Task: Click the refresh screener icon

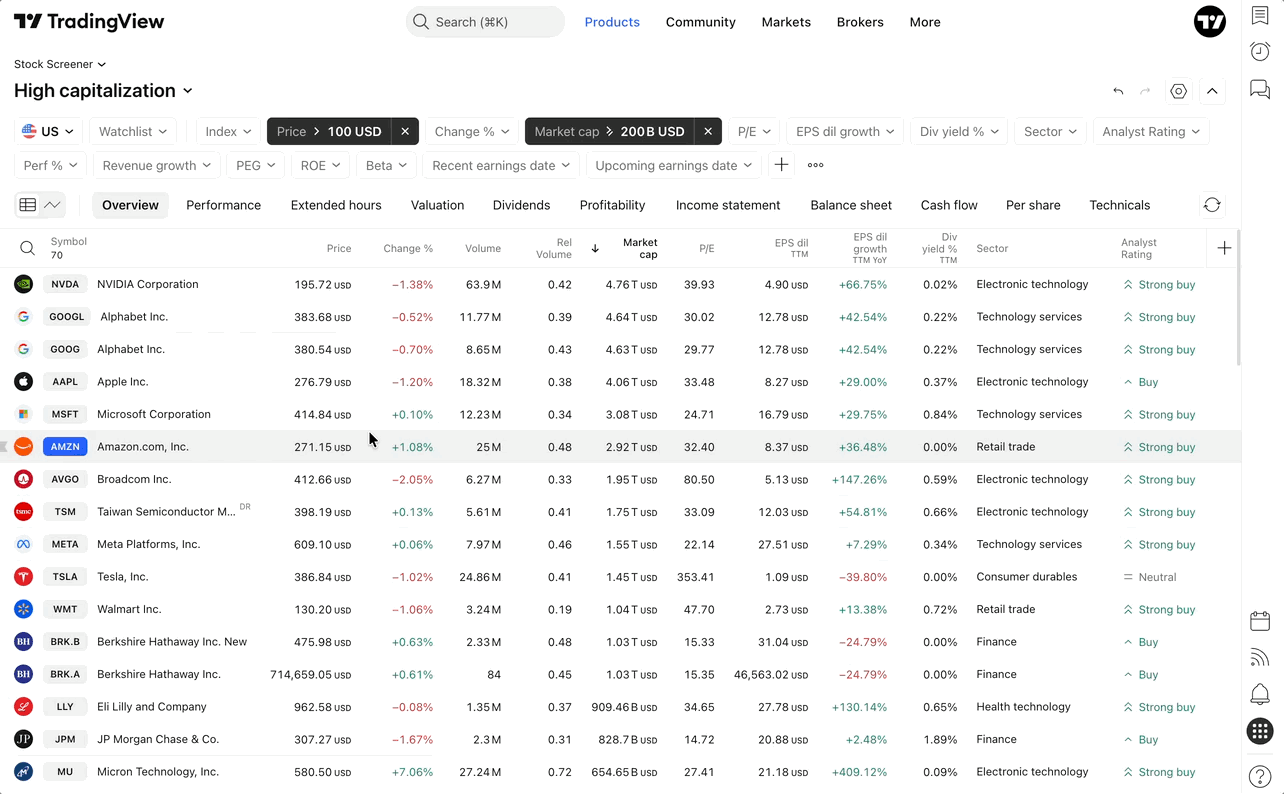Action: [1212, 205]
